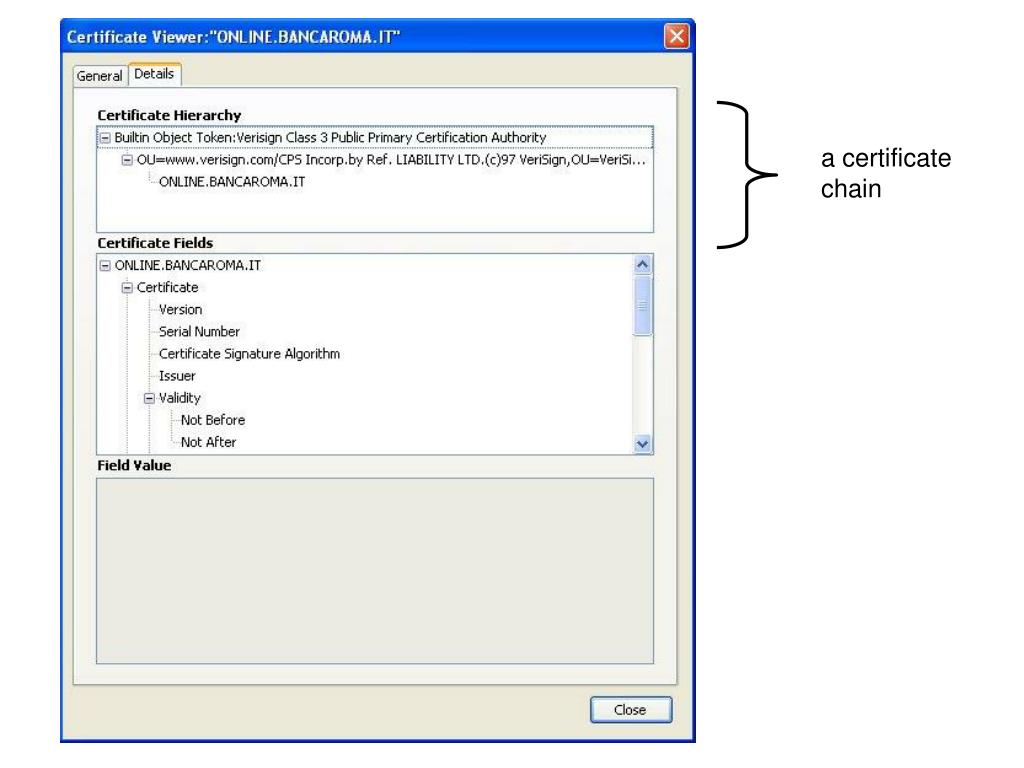Collapse the Builtin Object Token hierarchy node
1024x768 pixels.
point(105,138)
